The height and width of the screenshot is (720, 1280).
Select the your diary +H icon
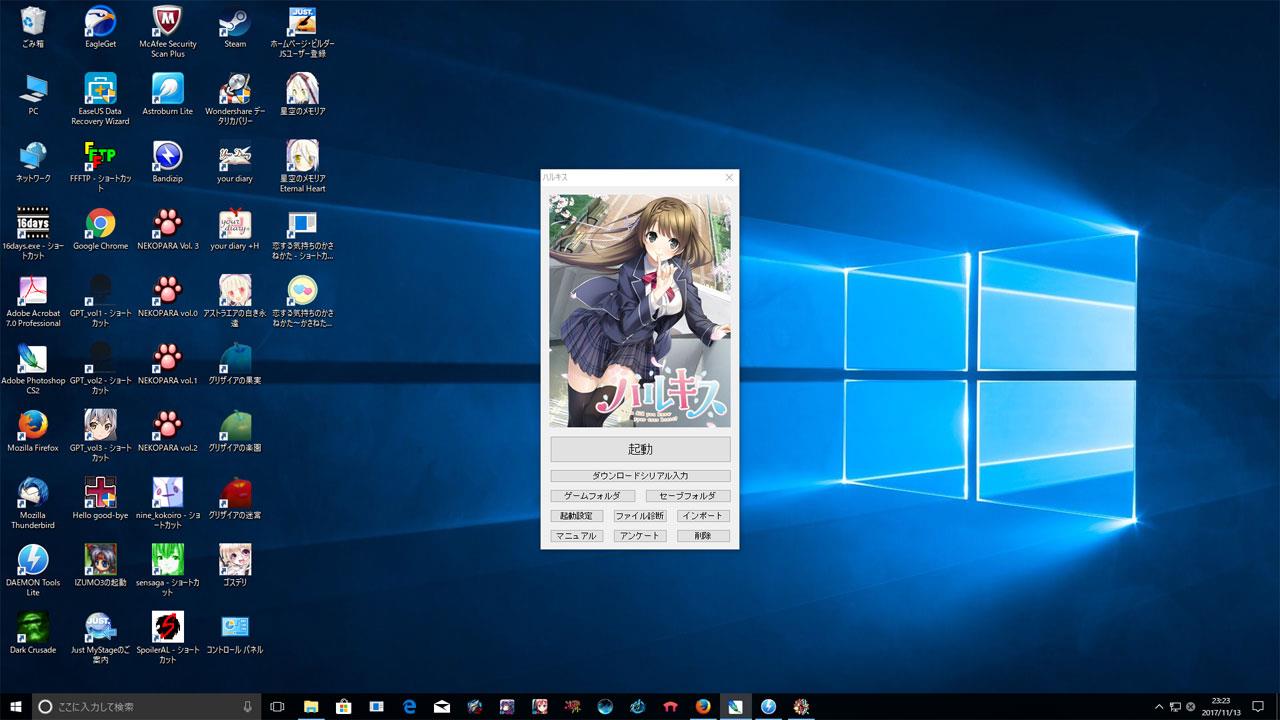(235, 228)
